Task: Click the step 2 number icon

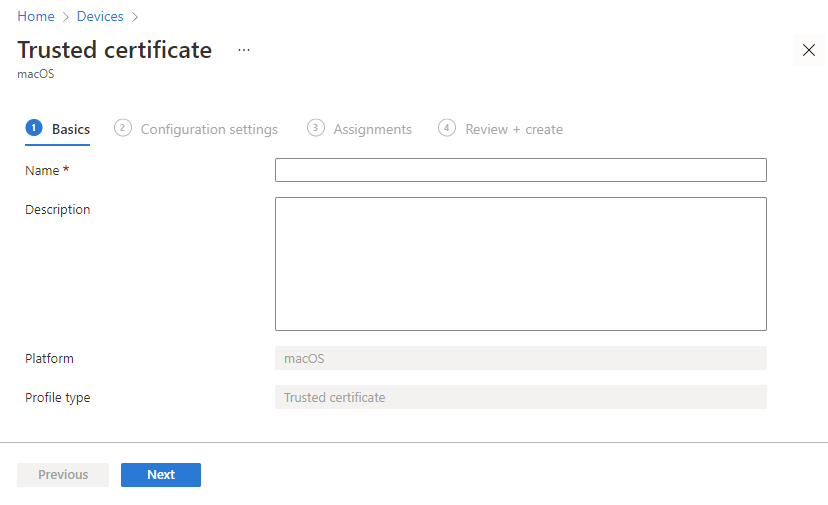Action: [123, 128]
